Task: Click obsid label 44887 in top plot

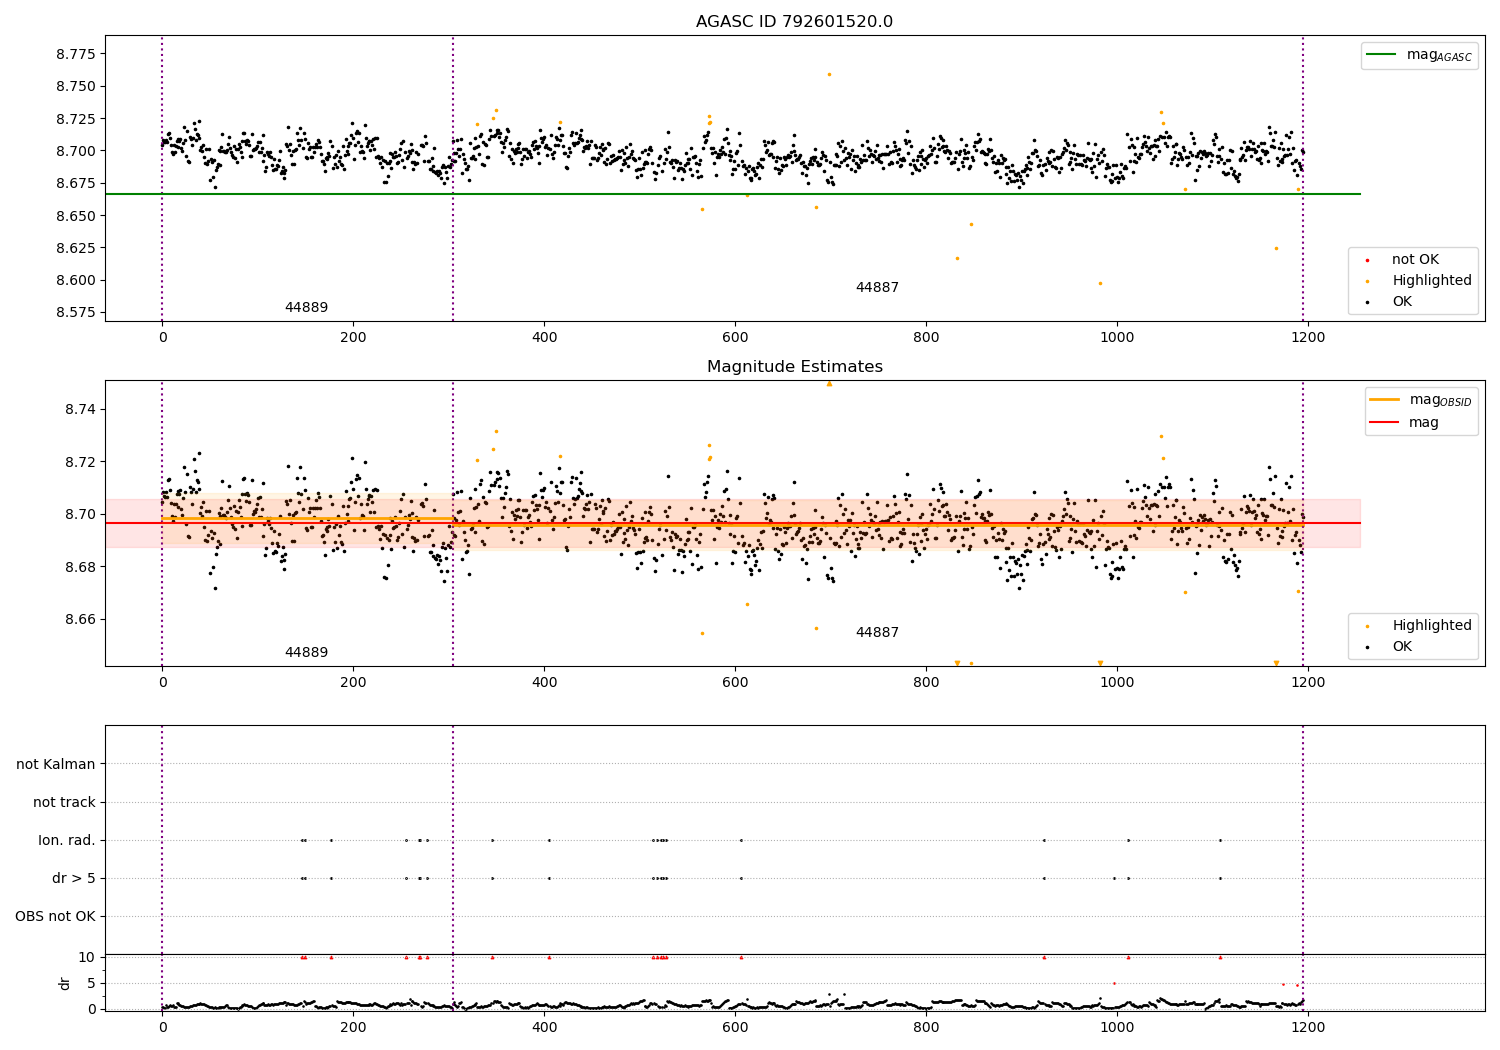Action: (x=877, y=287)
